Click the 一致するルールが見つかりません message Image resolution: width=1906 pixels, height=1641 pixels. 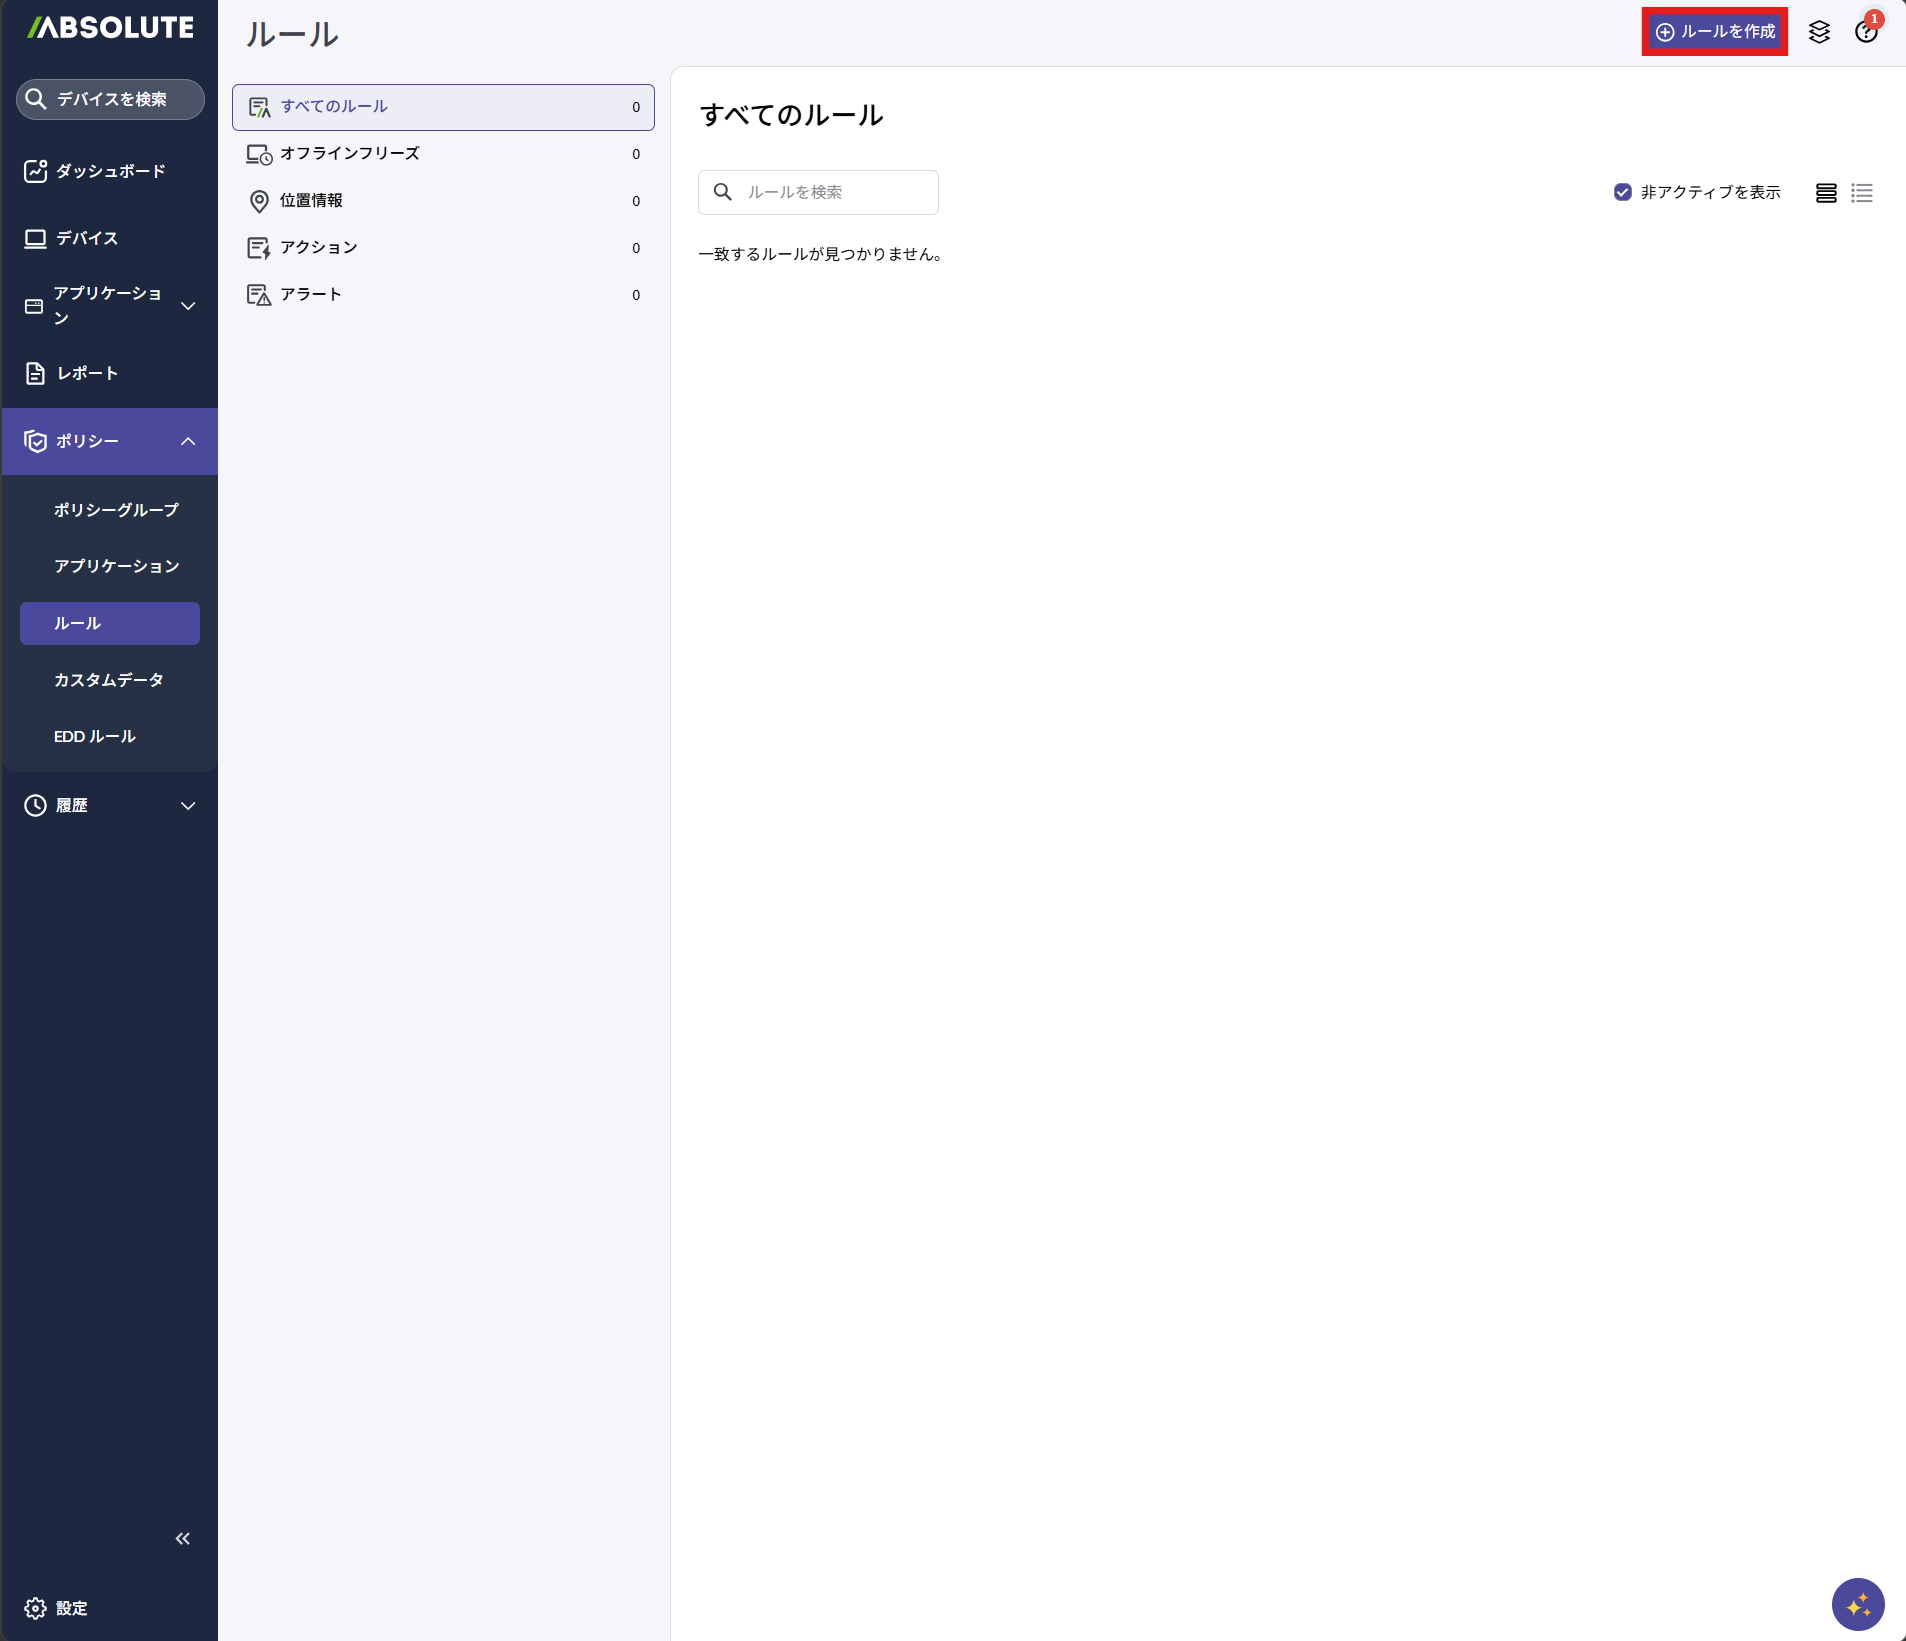[821, 254]
